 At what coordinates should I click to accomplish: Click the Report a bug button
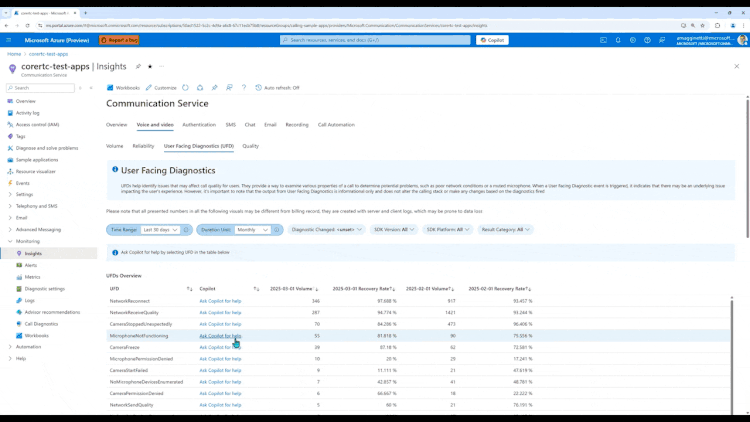click(x=119, y=40)
